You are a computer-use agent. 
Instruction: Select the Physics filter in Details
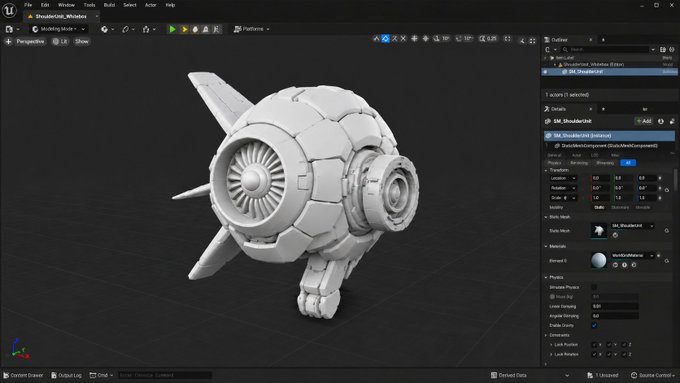(555, 163)
